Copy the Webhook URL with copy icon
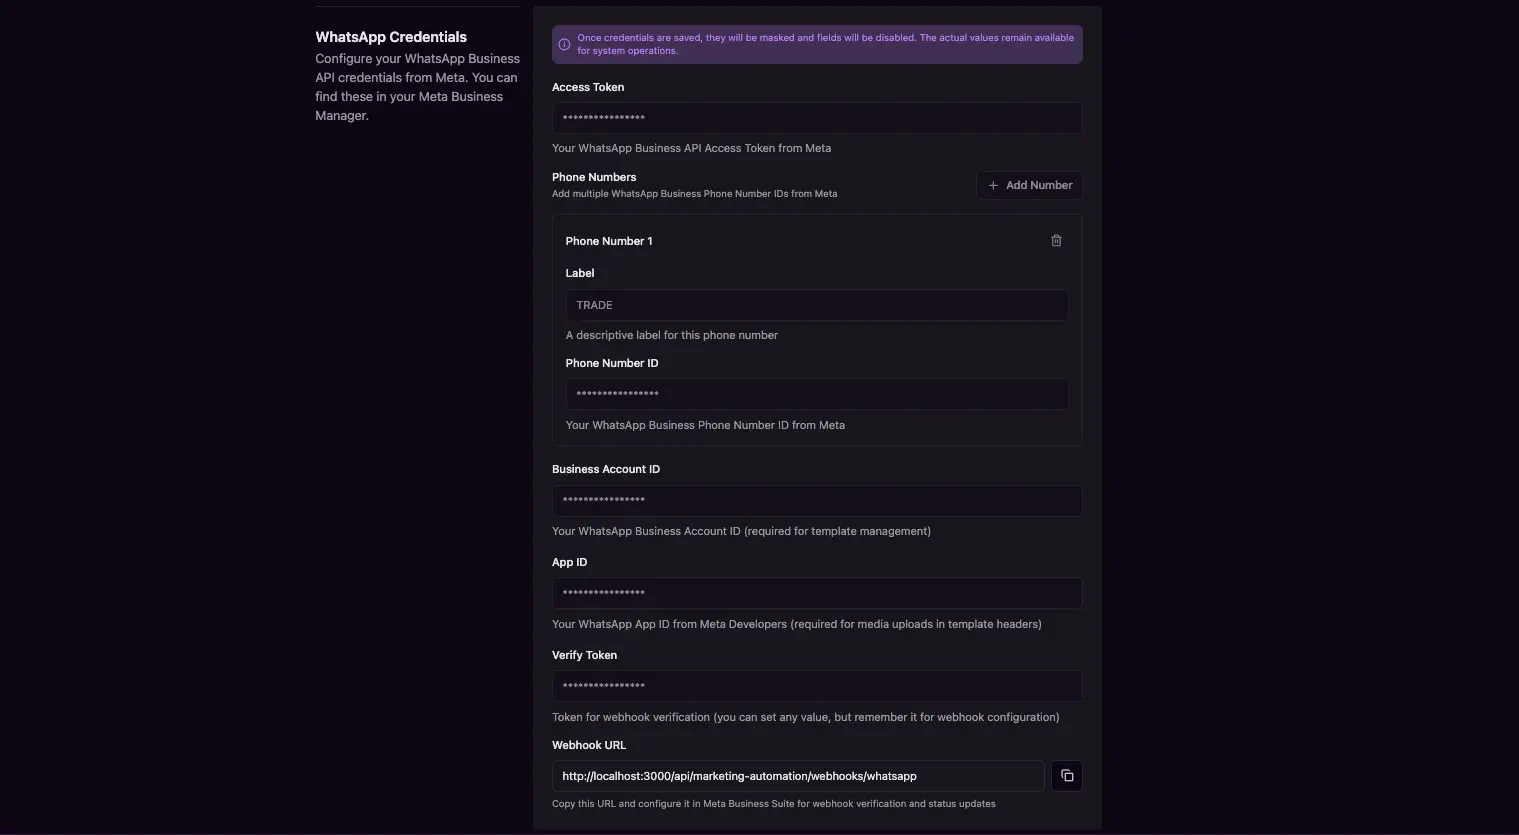1519x835 pixels. pos(1067,776)
